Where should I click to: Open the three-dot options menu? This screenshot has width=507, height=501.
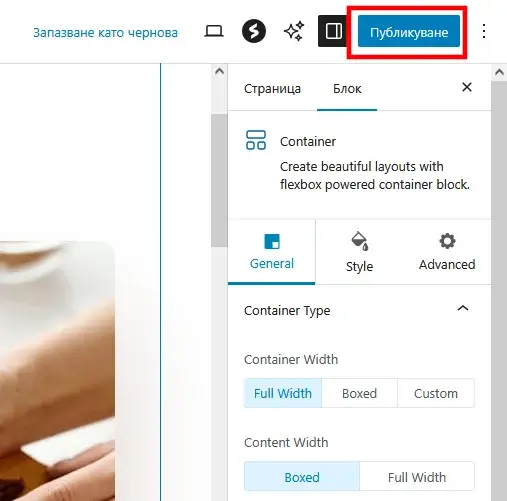click(x=484, y=31)
